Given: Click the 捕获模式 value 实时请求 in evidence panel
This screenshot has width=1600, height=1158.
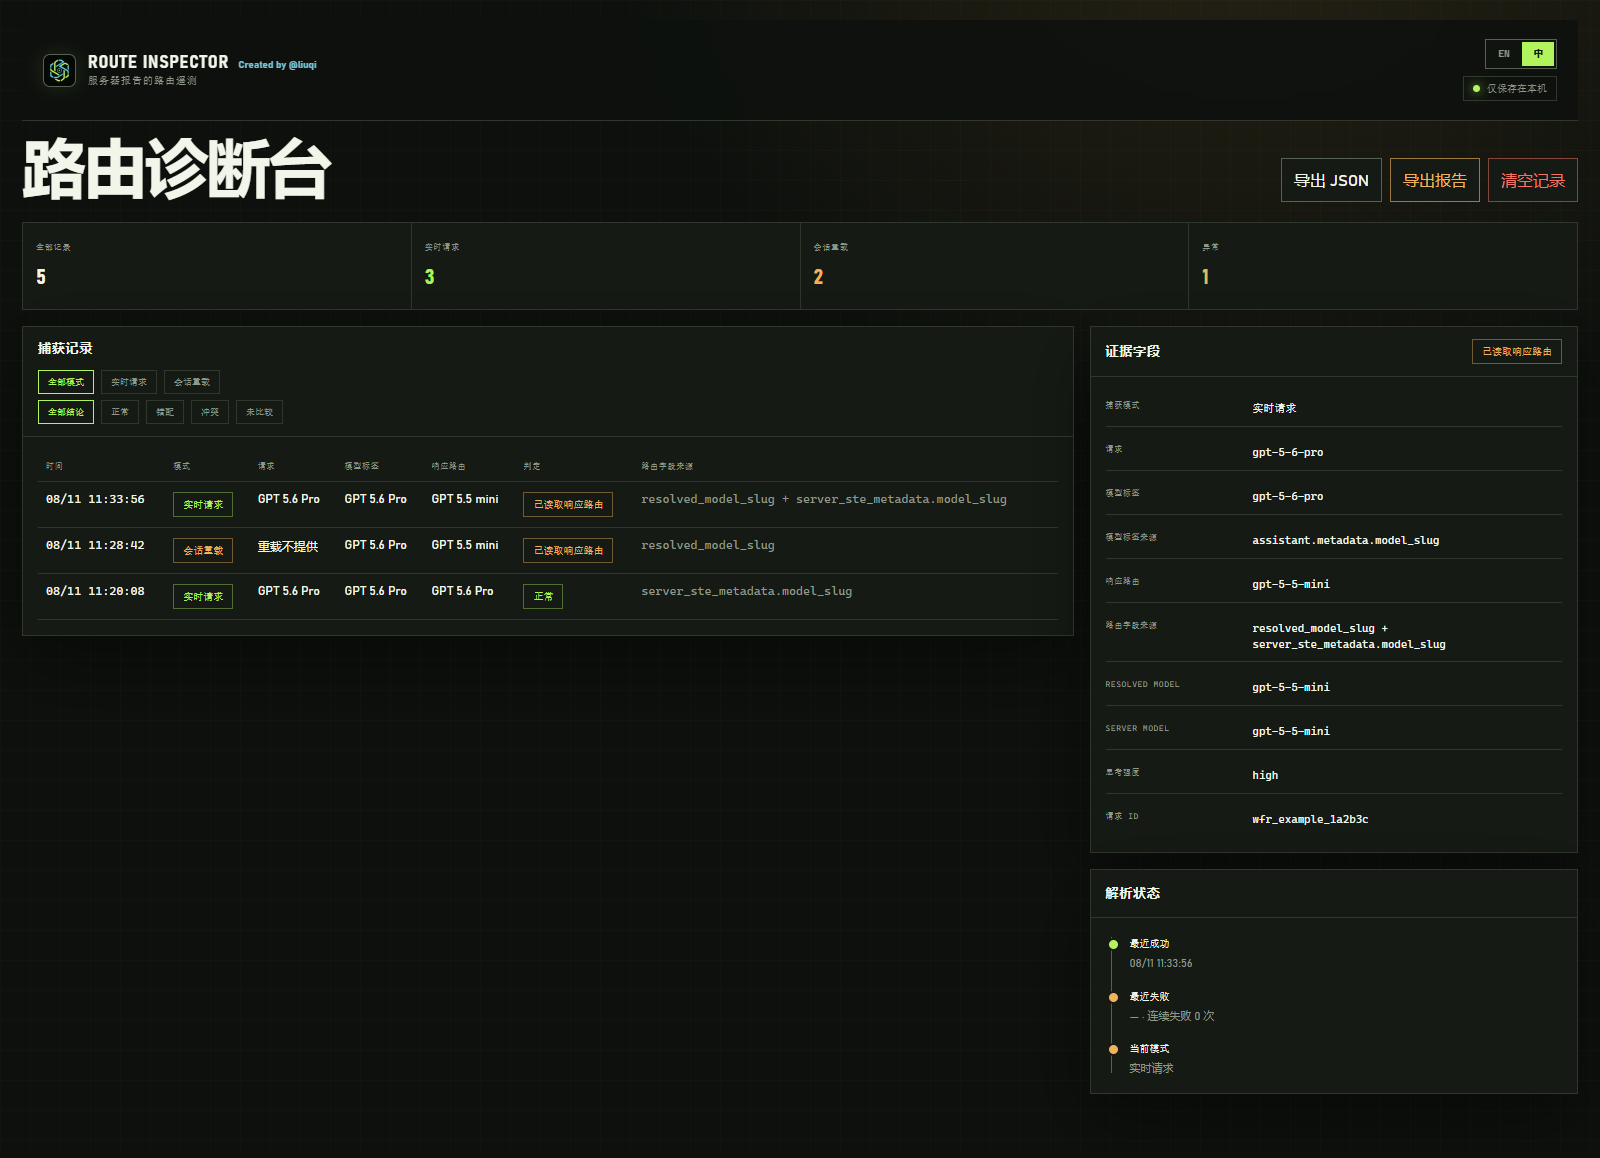Looking at the screenshot, I should (1274, 408).
